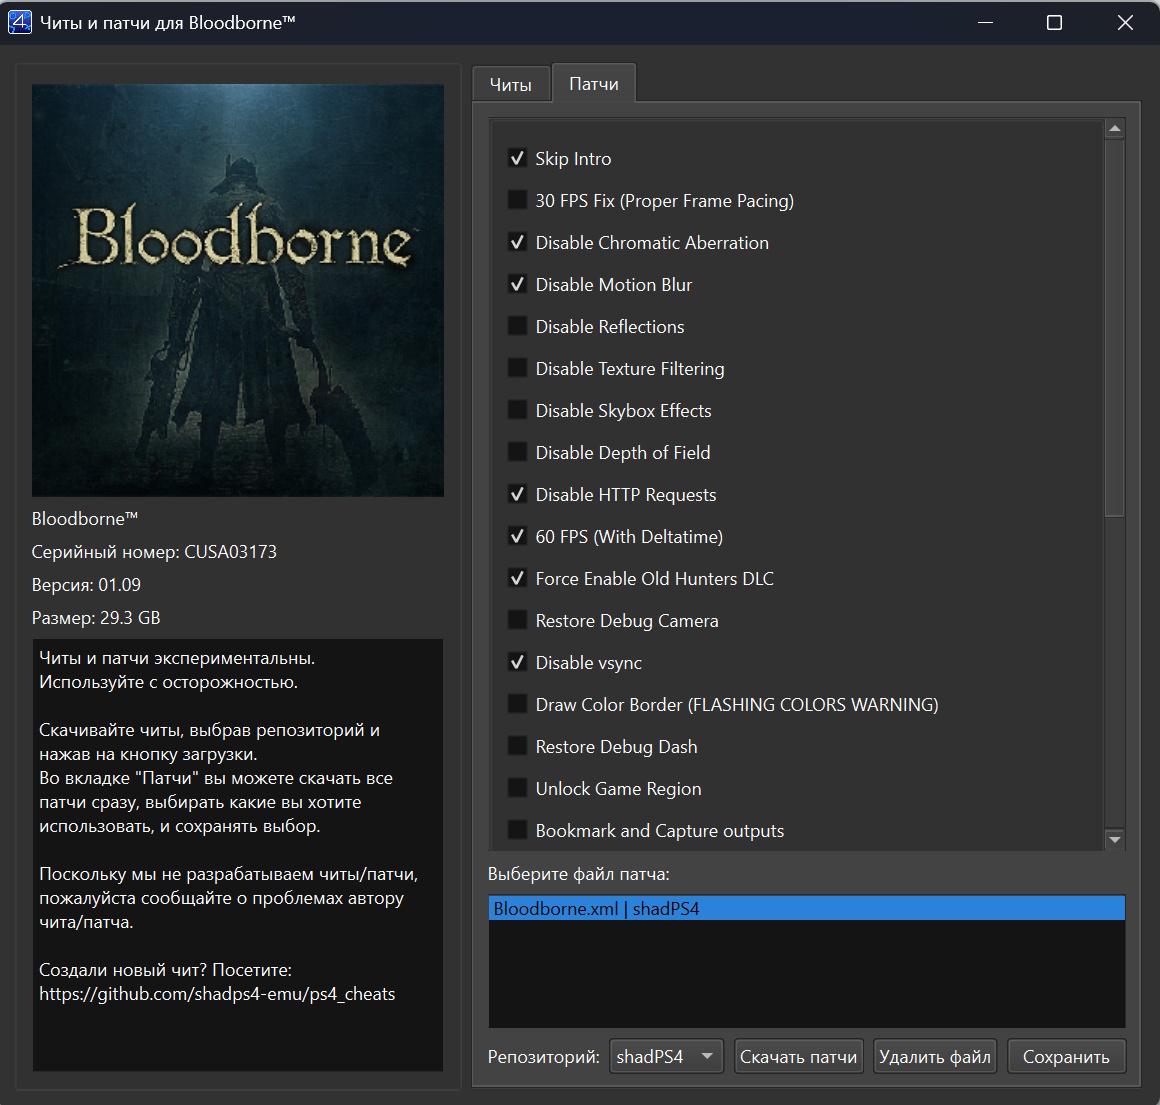Click the Размер: 29.3 GB label
The height and width of the screenshot is (1105, 1160).
point(96,618)
